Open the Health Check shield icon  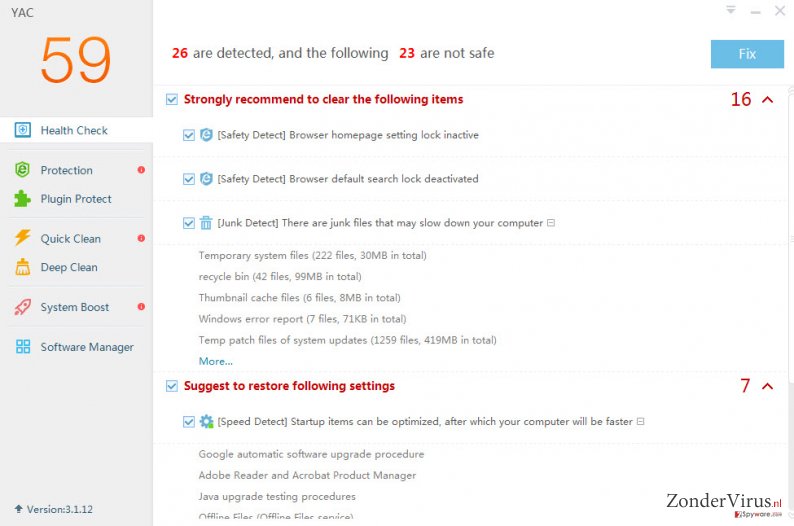pyautogui.click(x=22, y=130)
